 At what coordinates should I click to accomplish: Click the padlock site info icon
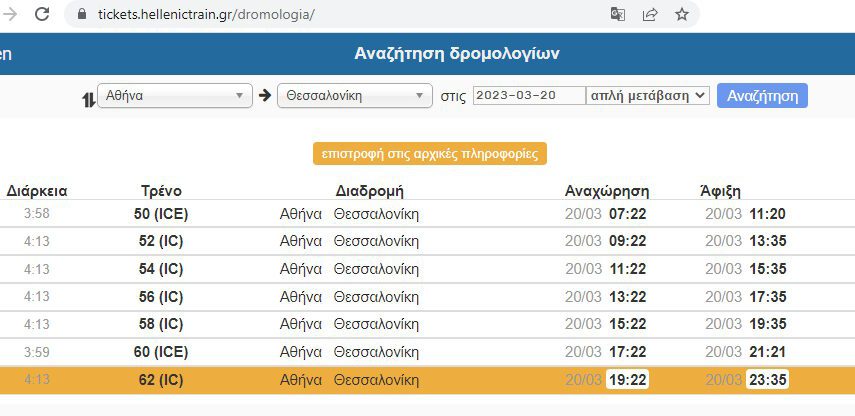pyautogui.click(x=82, y=15)
